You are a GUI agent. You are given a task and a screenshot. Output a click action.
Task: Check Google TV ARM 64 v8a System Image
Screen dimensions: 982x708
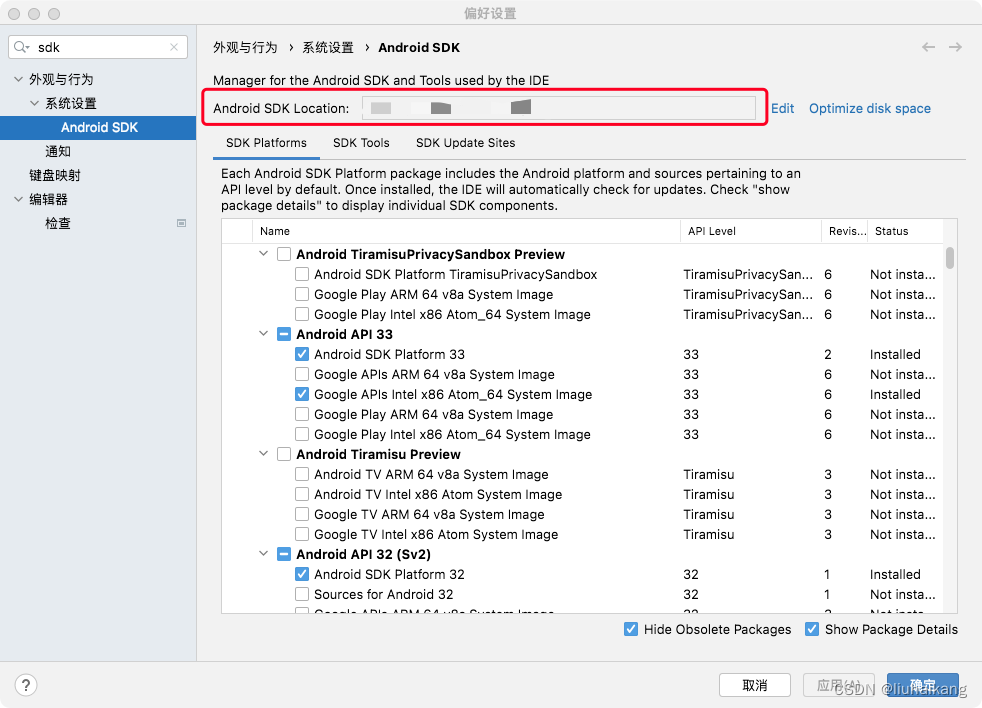tap(302, 514)
